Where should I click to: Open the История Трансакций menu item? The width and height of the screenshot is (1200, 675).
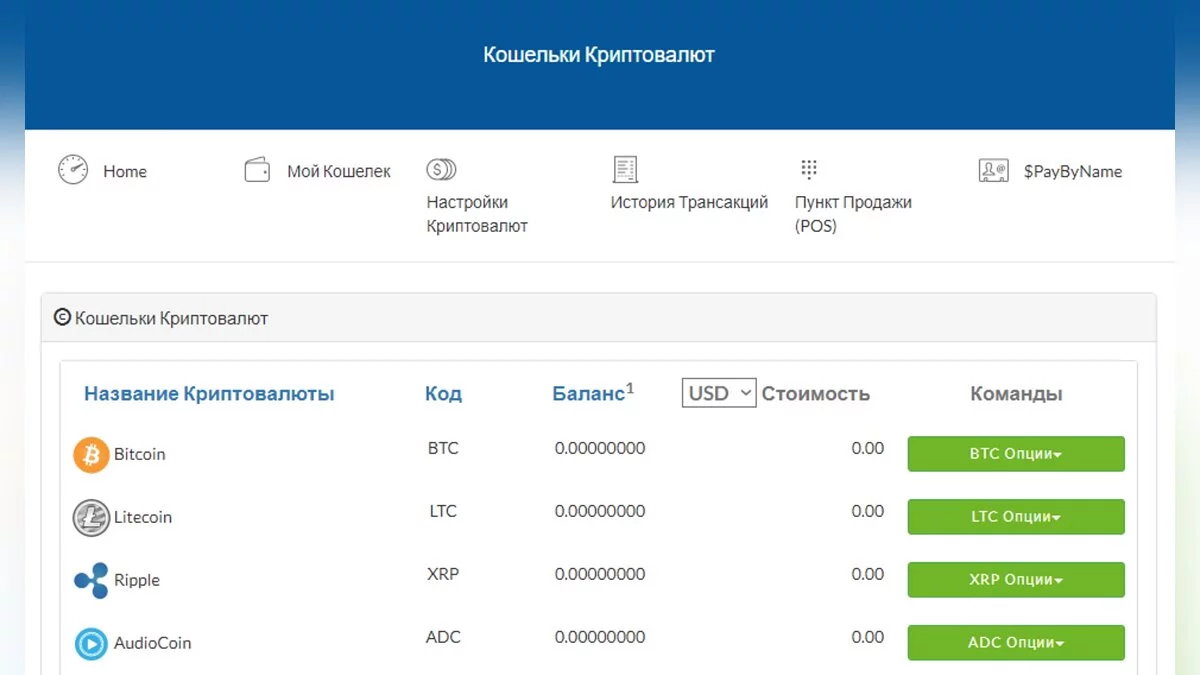point(689,202)
